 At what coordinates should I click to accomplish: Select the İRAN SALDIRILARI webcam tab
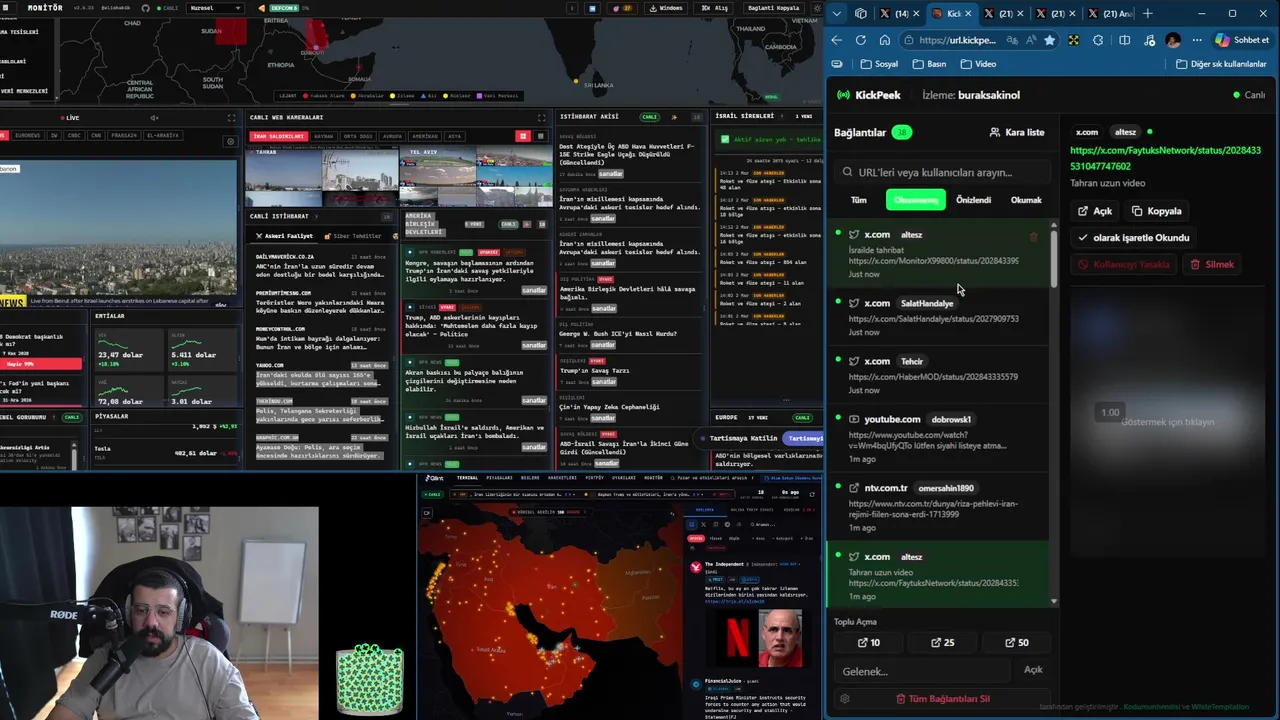279,136
